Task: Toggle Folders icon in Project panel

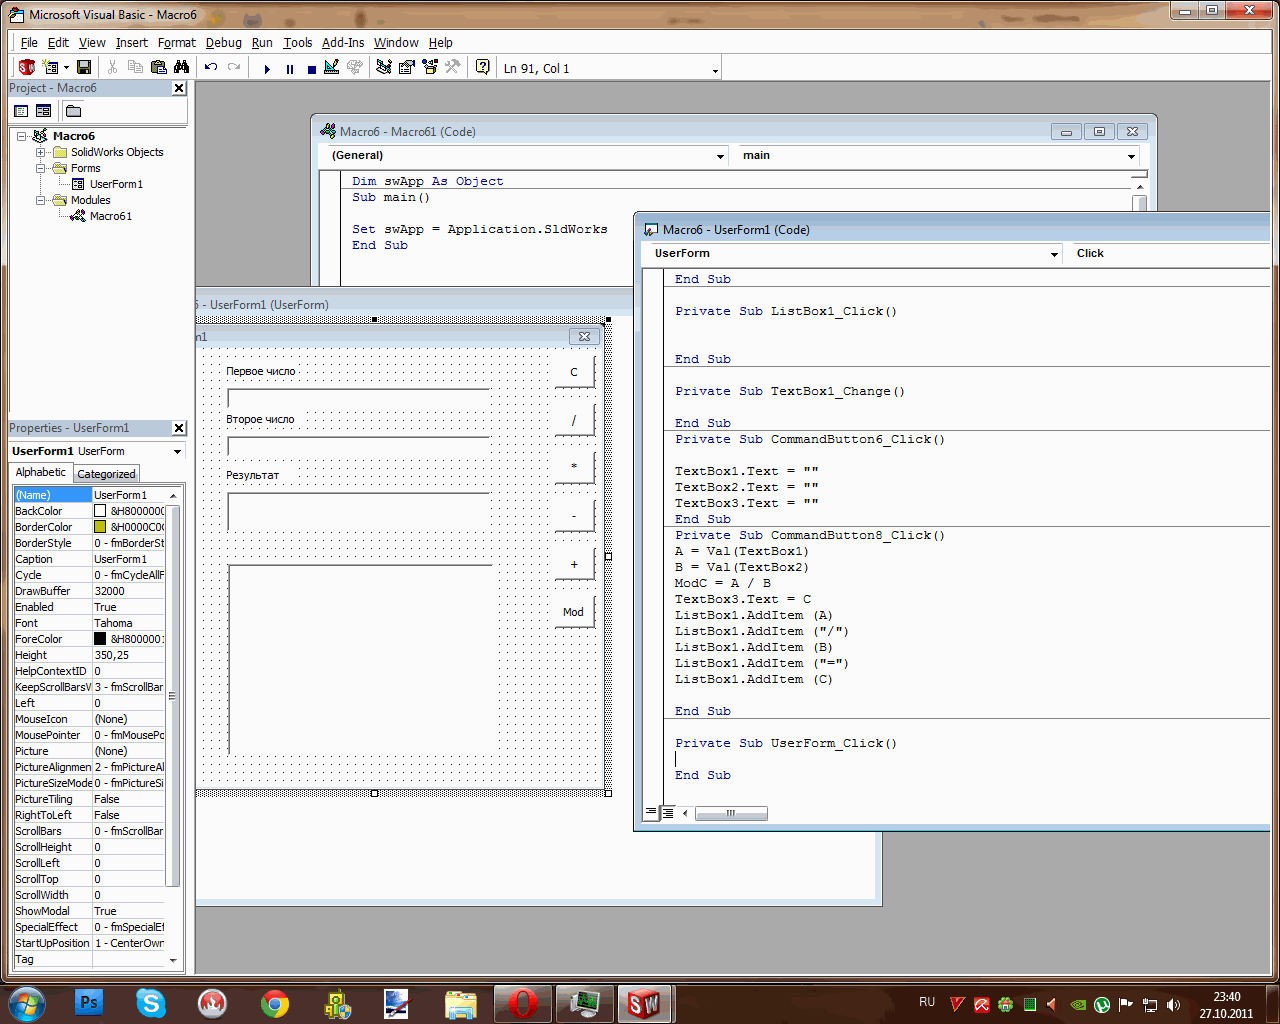Action: click(74, 111)
